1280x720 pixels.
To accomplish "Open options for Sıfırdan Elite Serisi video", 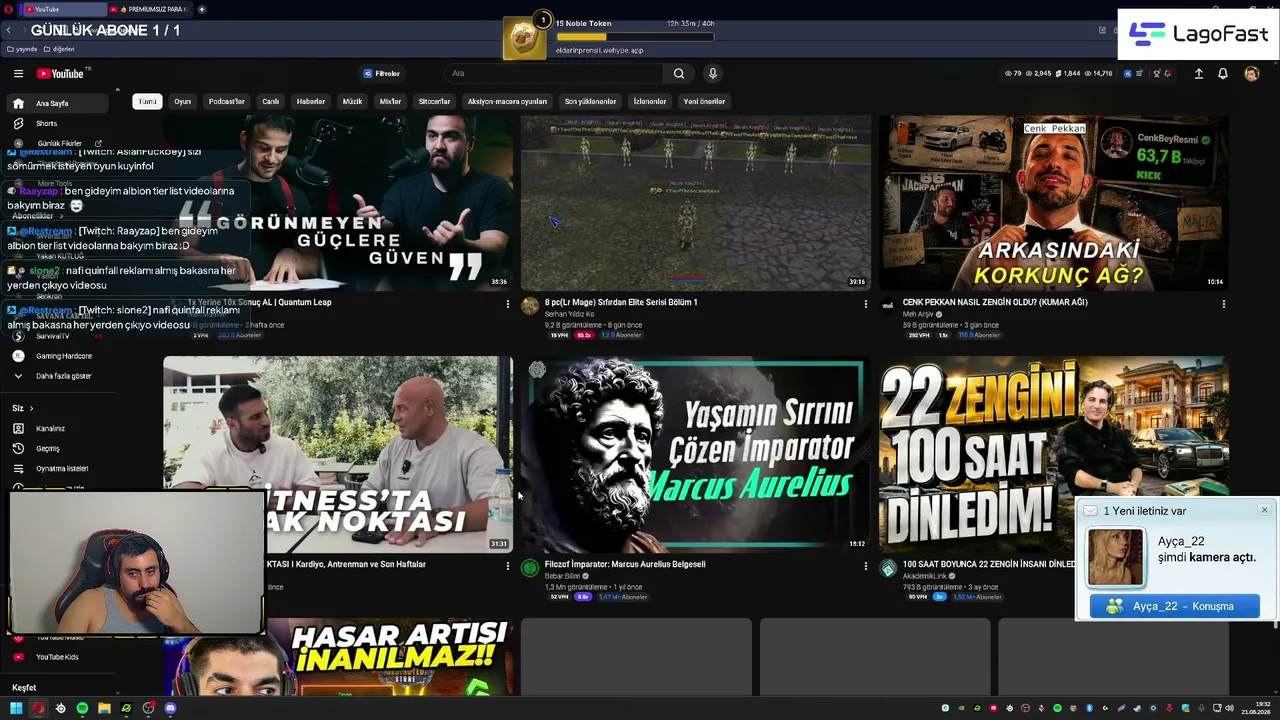I will click(866, 303).
